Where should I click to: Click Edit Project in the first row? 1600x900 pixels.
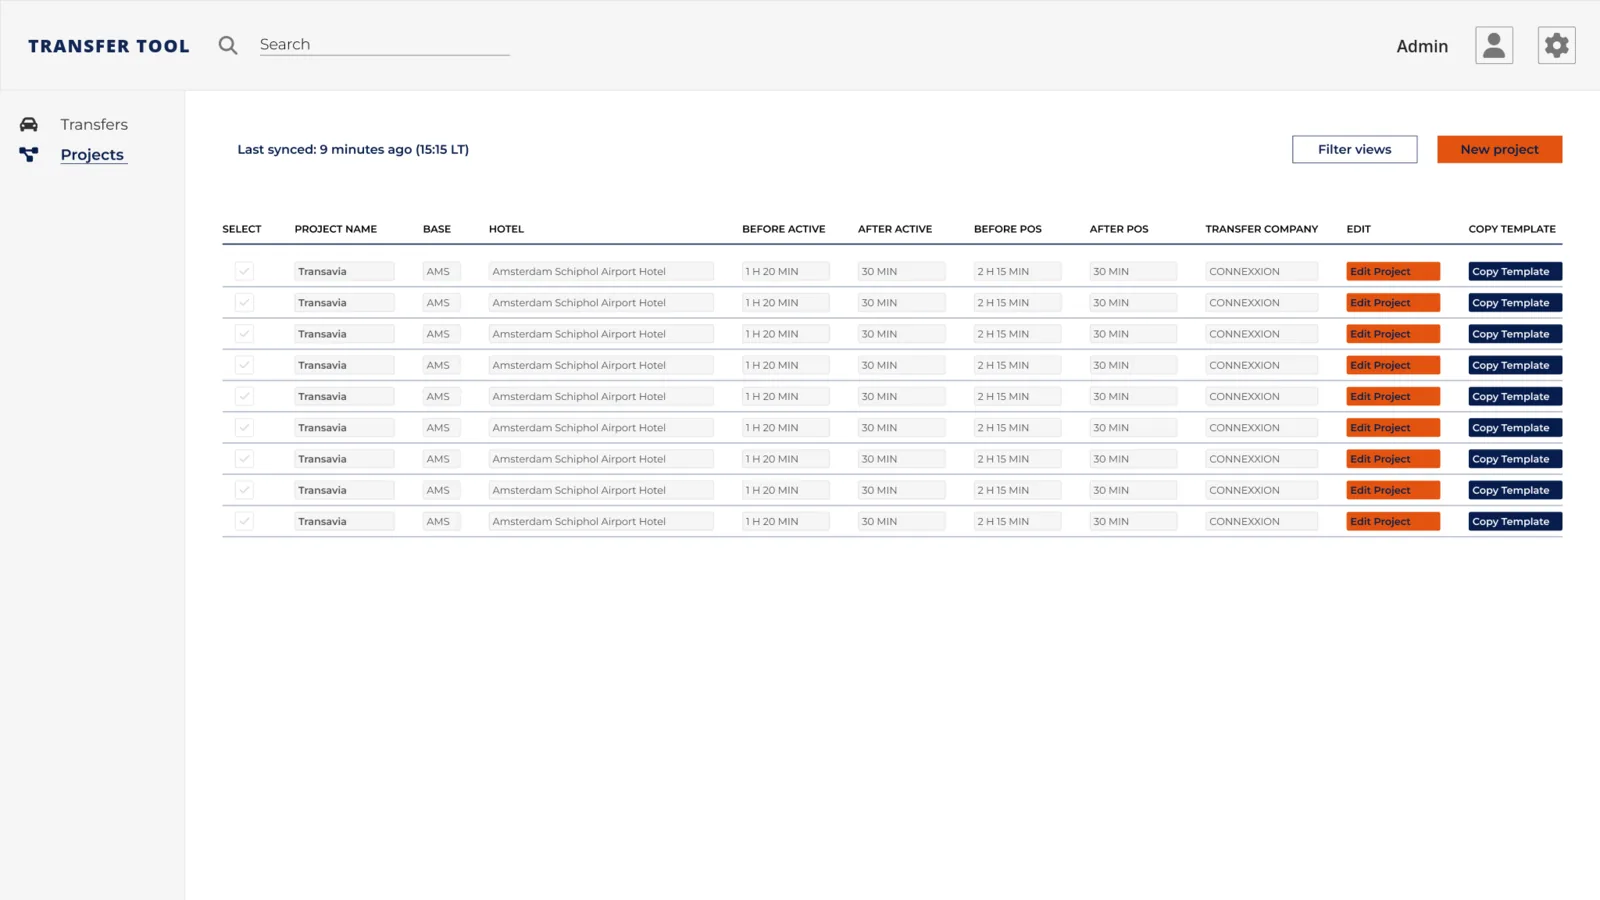pyautogui.click(x=1393, y=271)
